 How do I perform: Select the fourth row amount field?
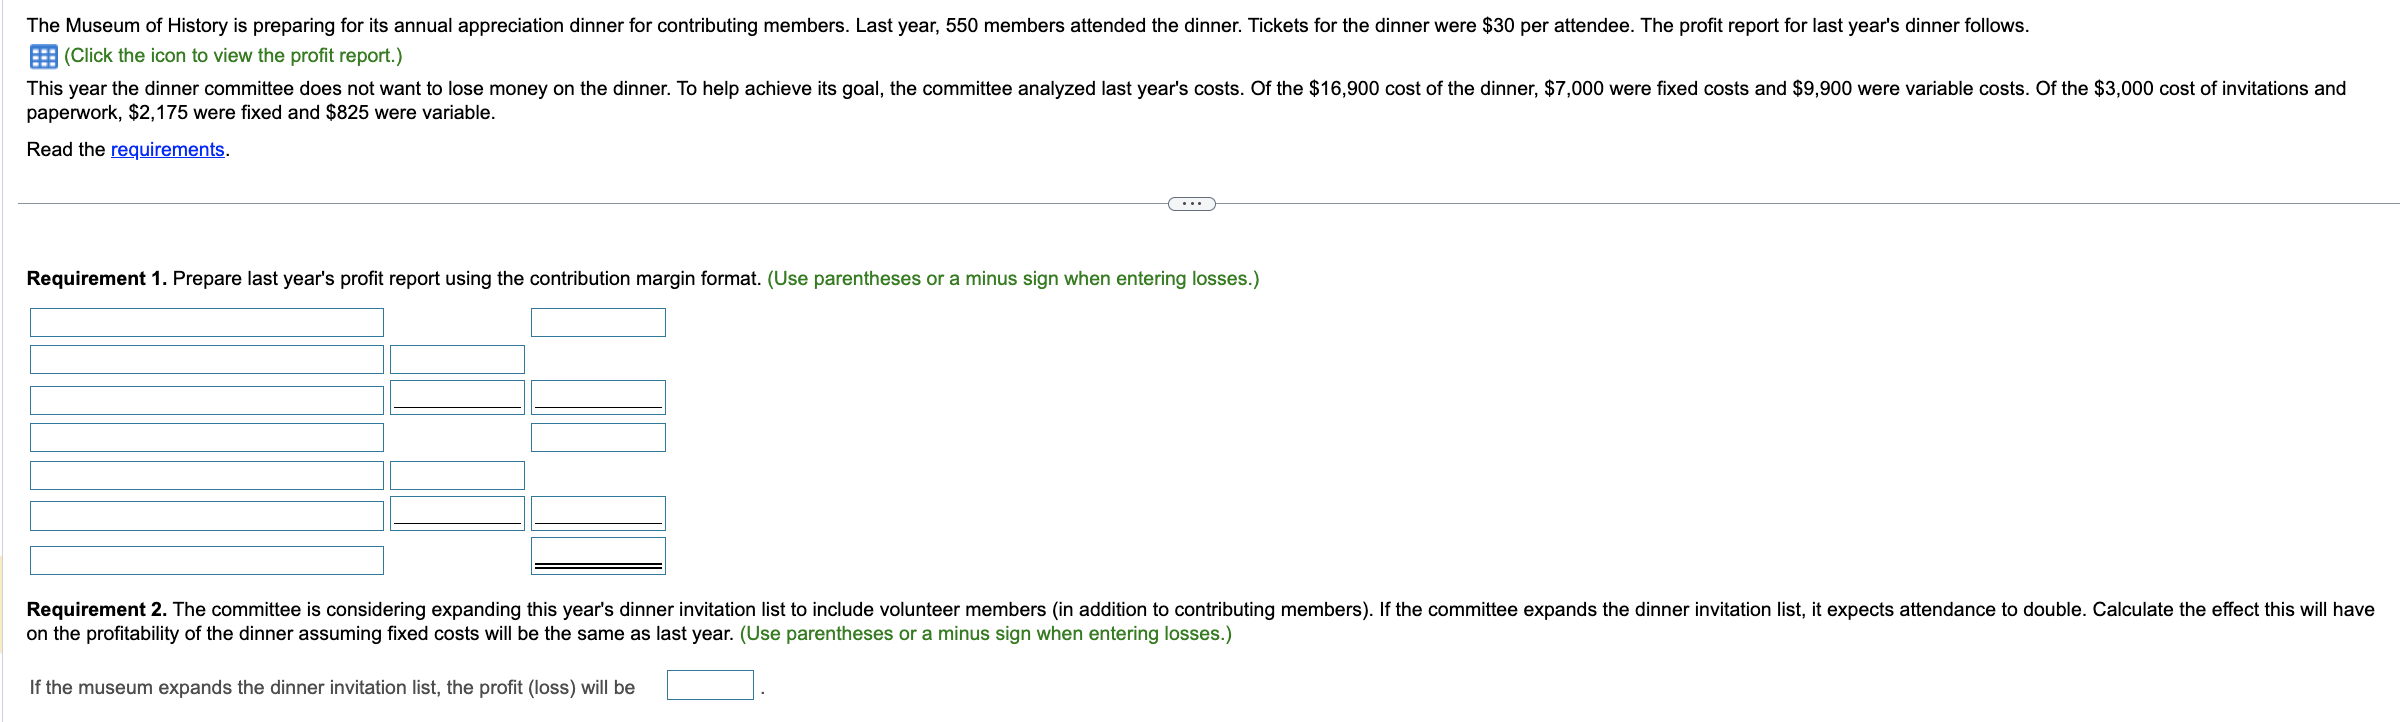coord(597,437)
